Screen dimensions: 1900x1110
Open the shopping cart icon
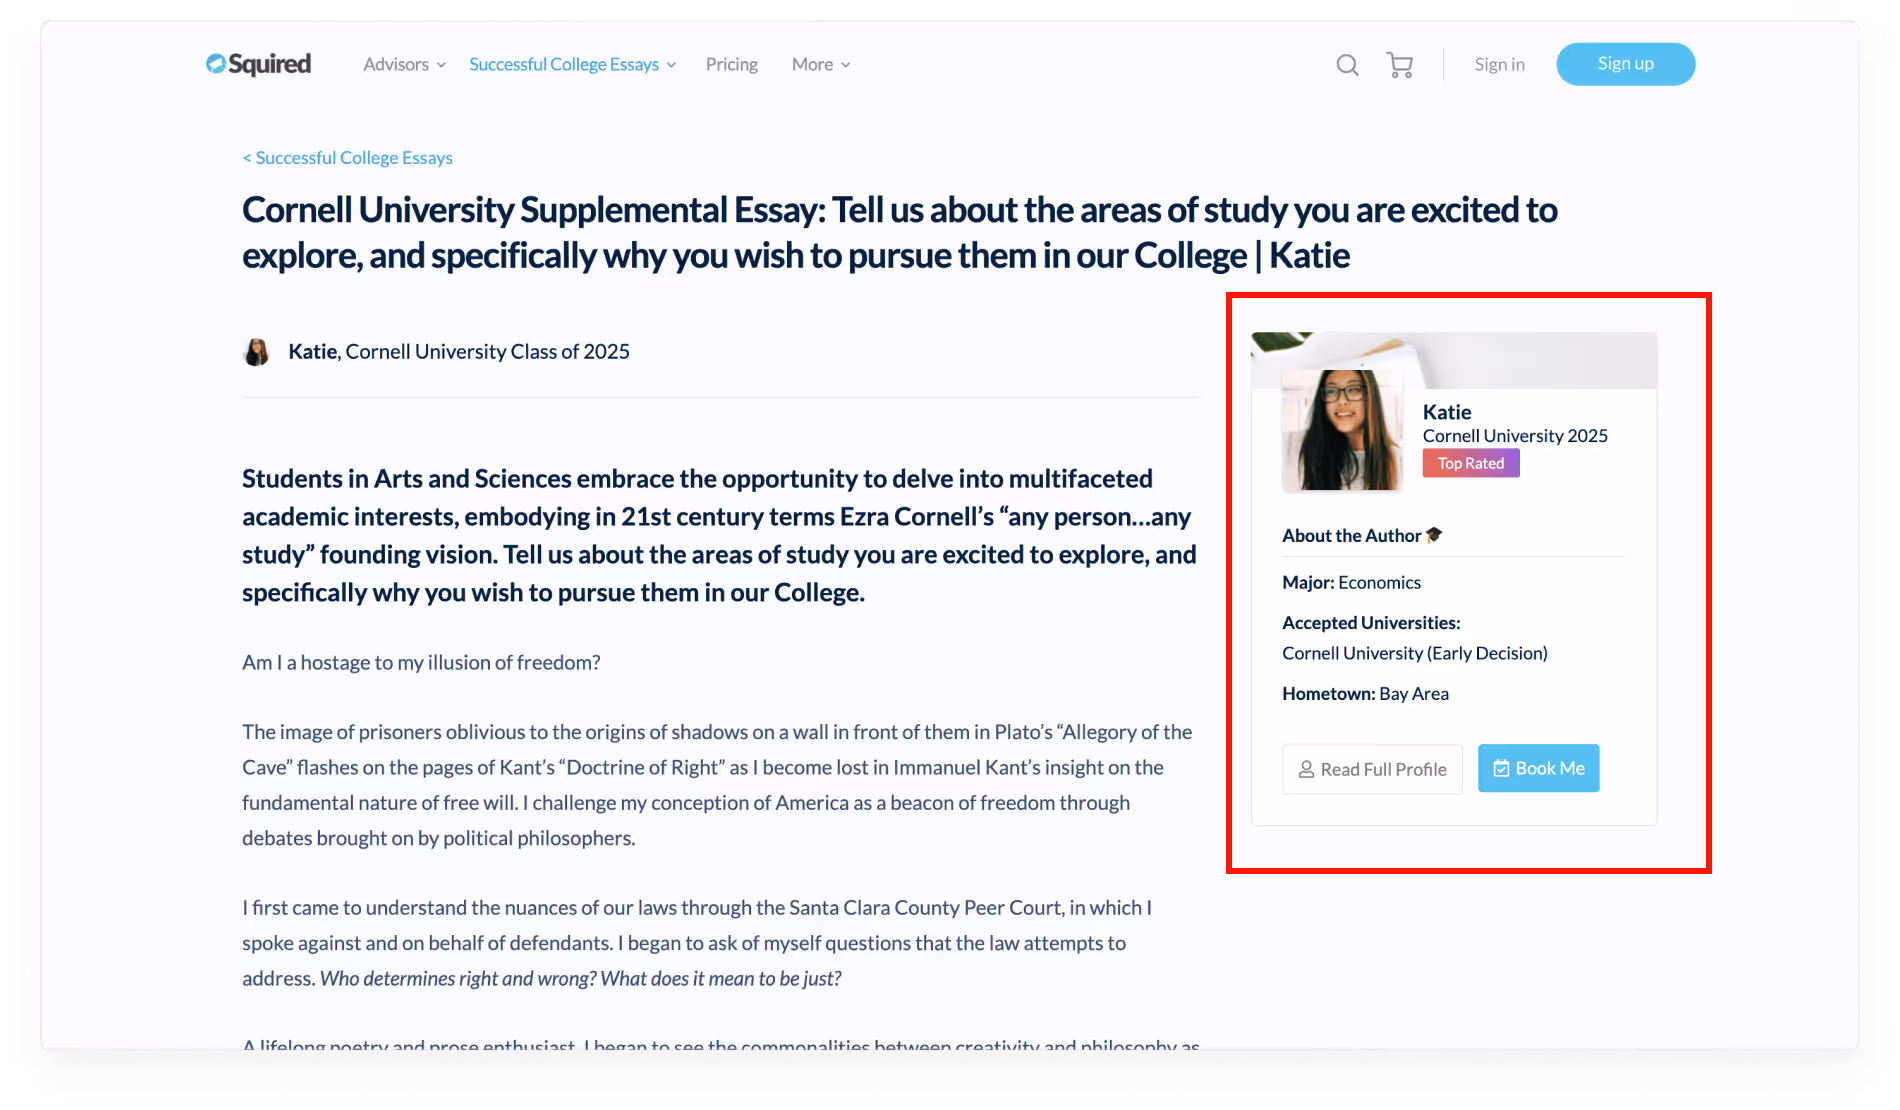(x=1400, y=65)
